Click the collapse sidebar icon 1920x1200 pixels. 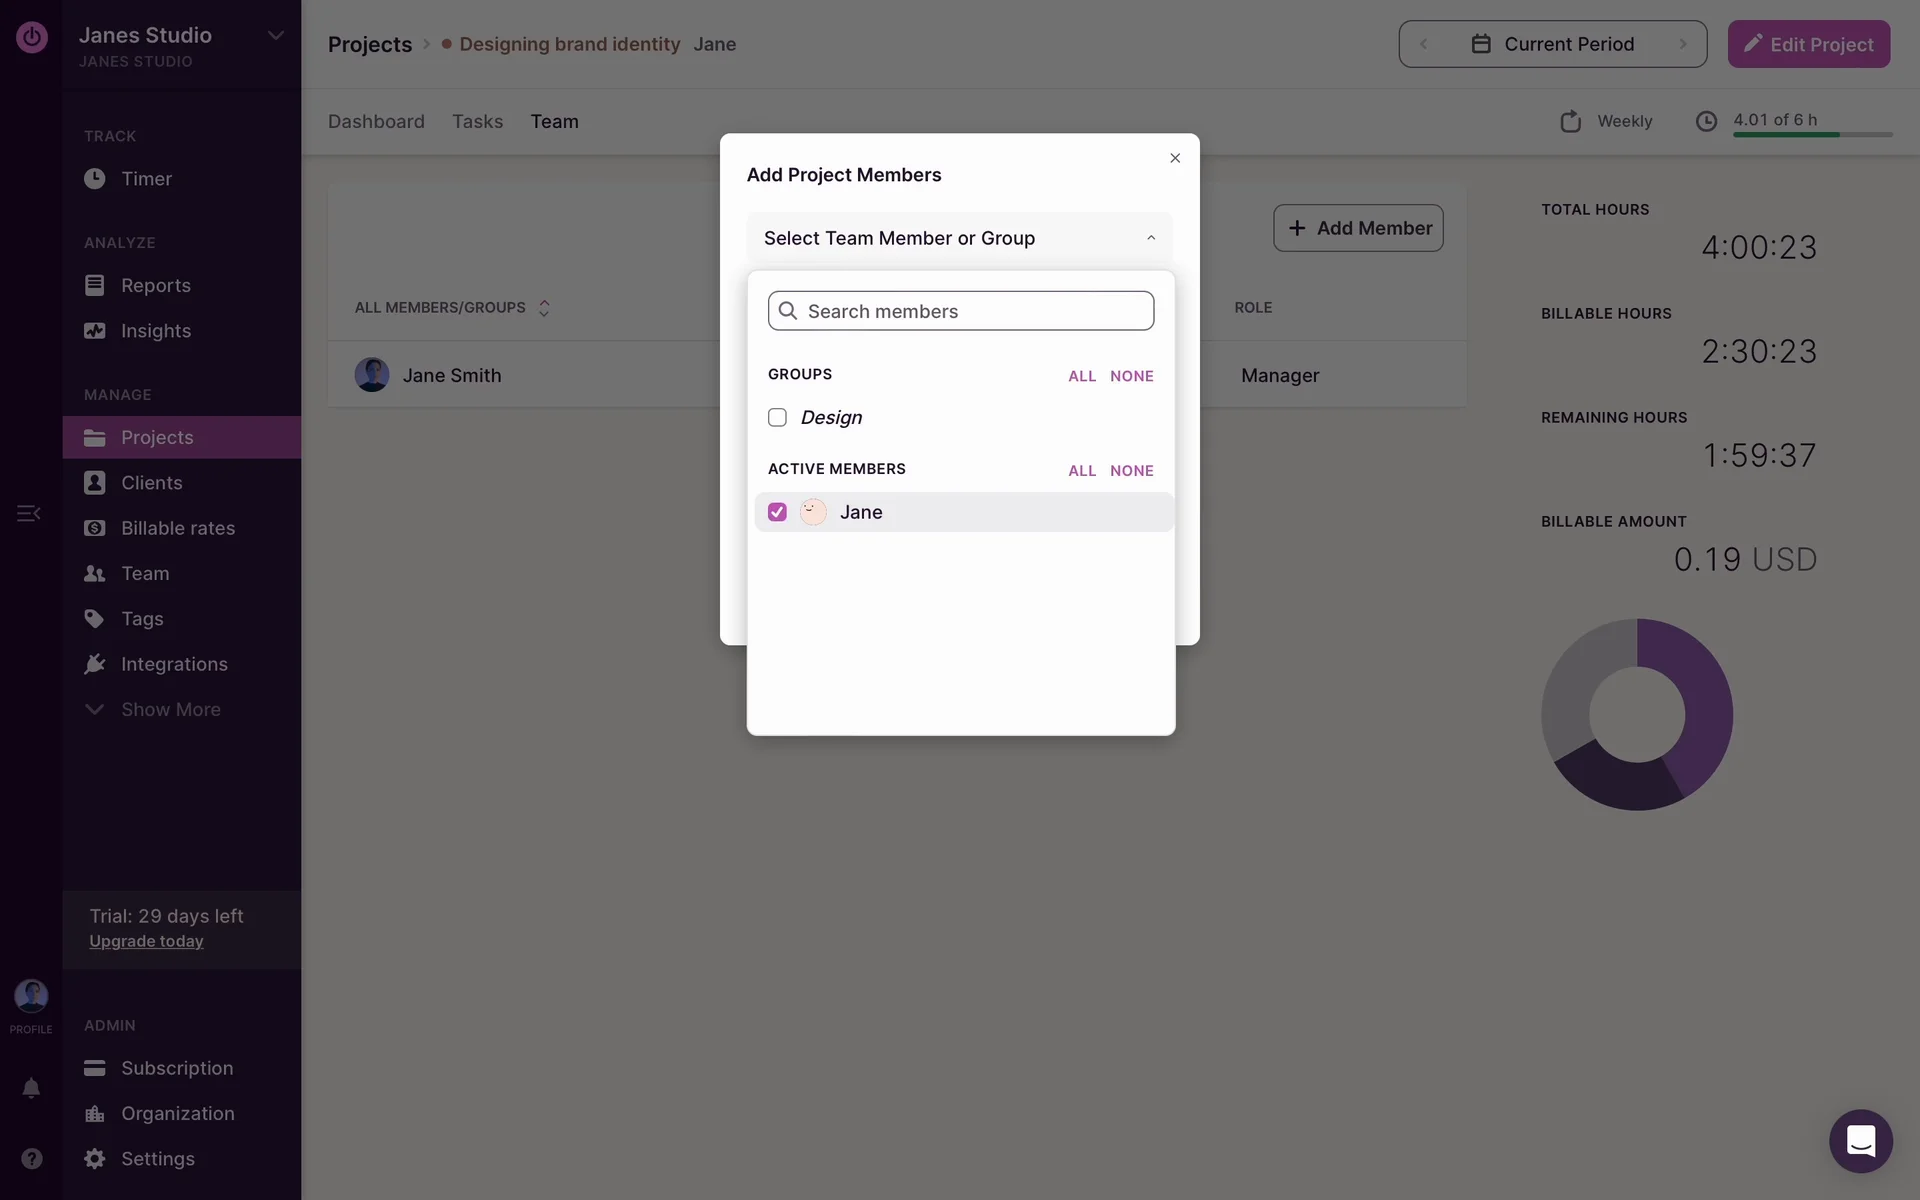coord(29,513)
